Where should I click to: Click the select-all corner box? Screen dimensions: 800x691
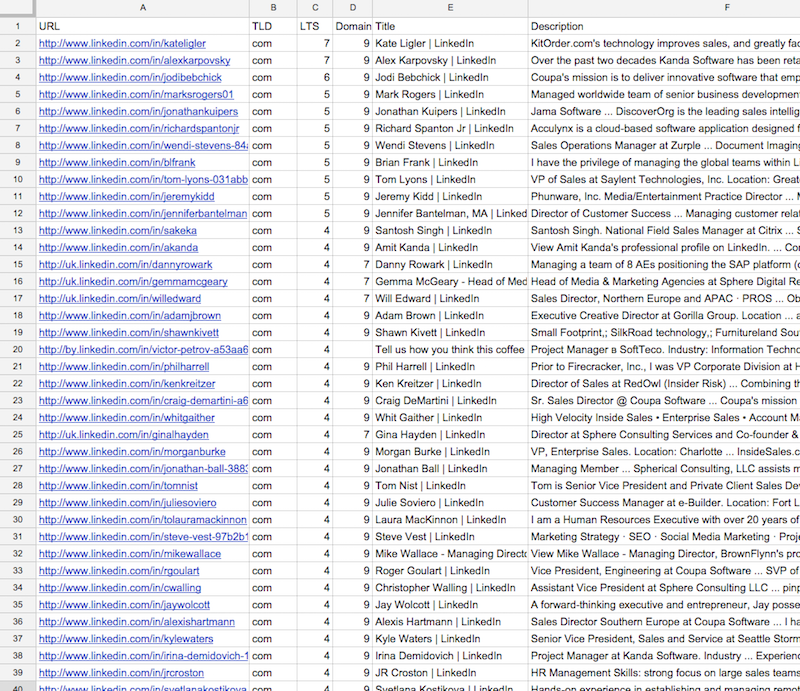point(18,8)
